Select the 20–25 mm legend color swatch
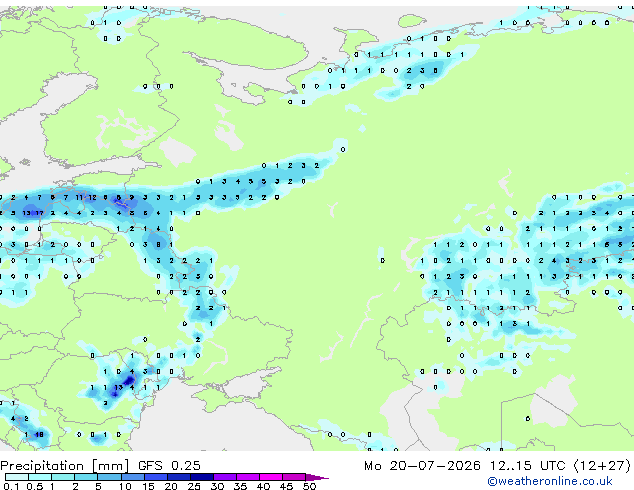Image resolution: width=634 pixels, height=490 pixels. pos(179,477)
